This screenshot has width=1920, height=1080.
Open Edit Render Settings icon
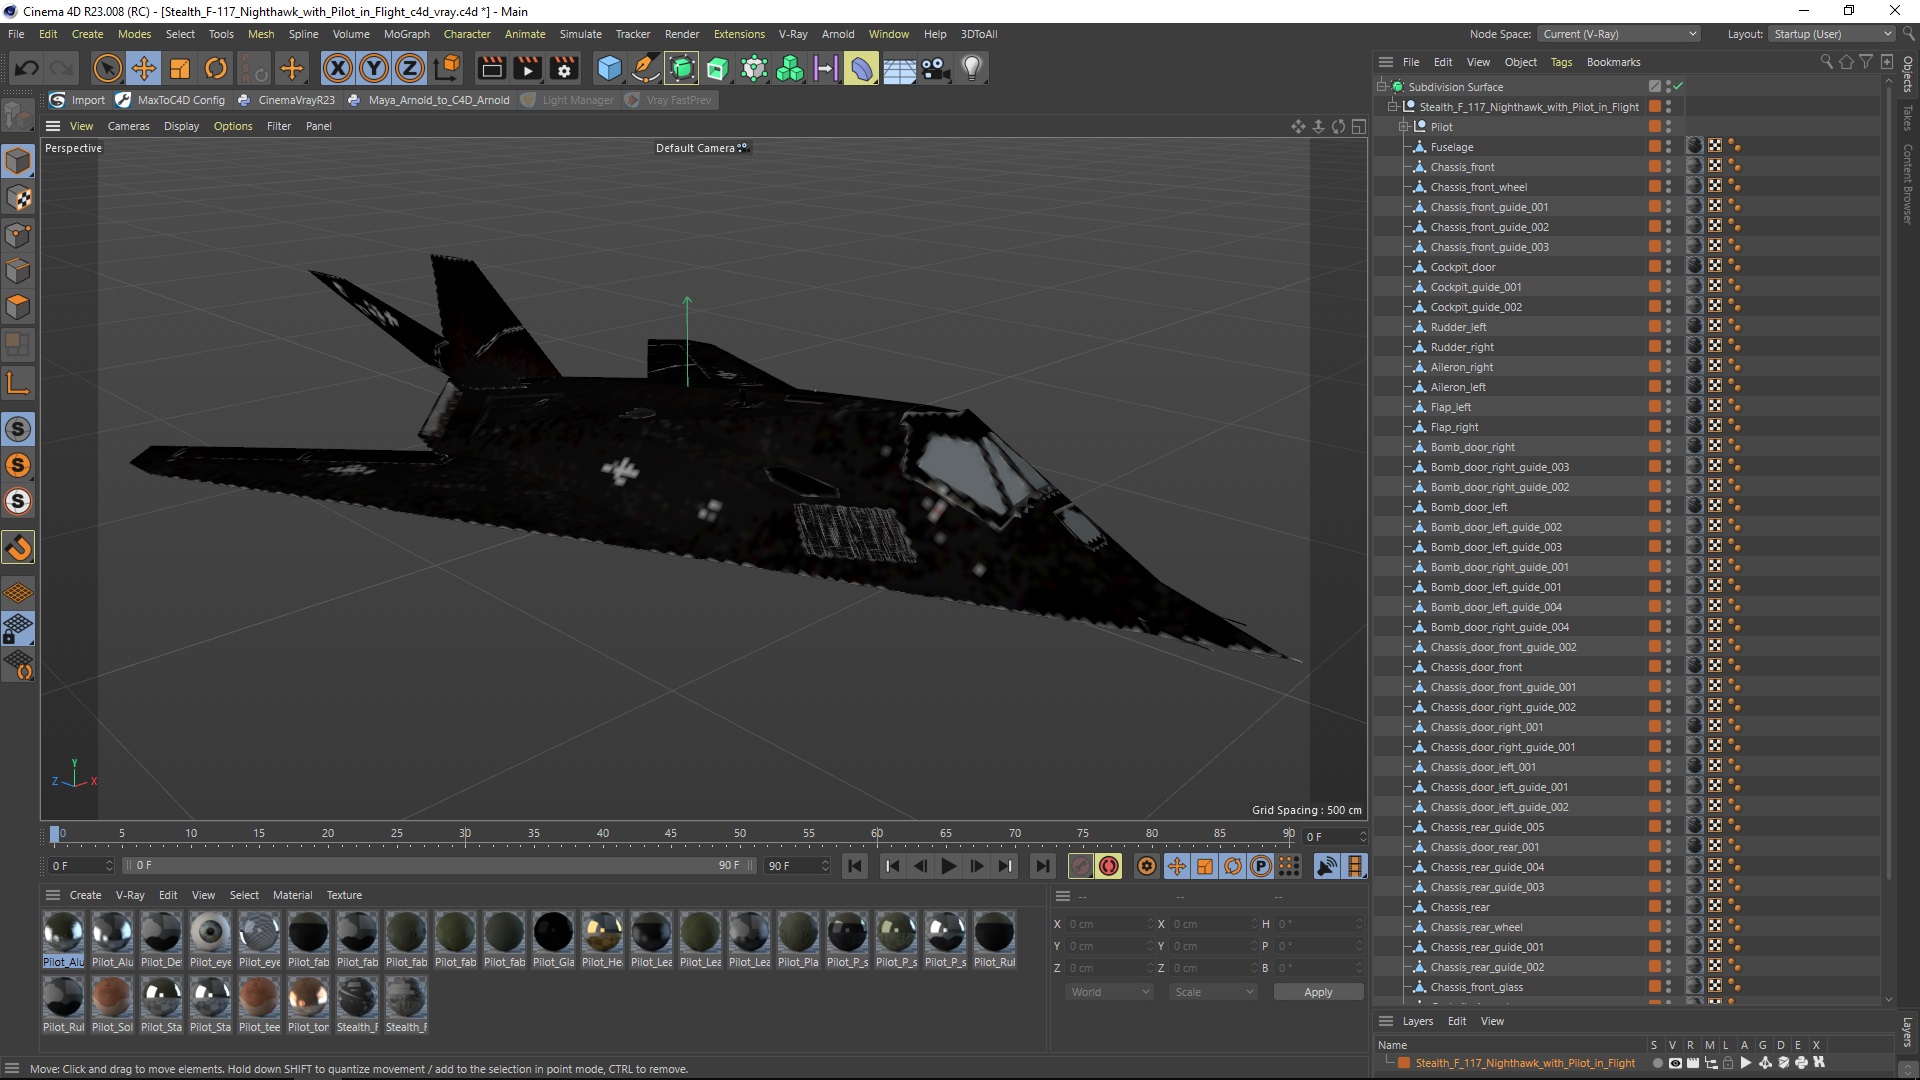[564, 68]
